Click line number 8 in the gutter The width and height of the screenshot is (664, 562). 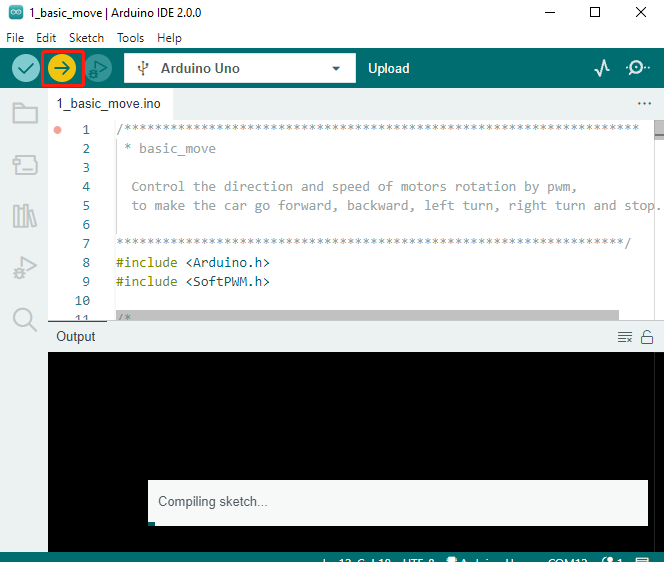(x=86, y=263)
